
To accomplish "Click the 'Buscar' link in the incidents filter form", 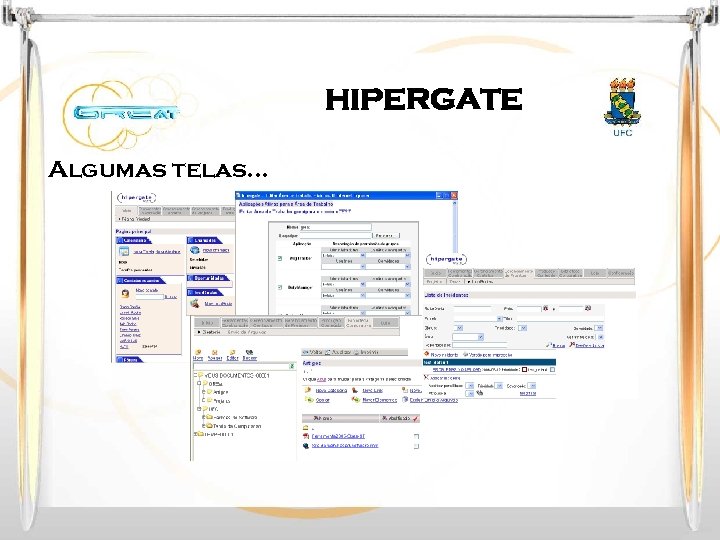I will 558,345.
